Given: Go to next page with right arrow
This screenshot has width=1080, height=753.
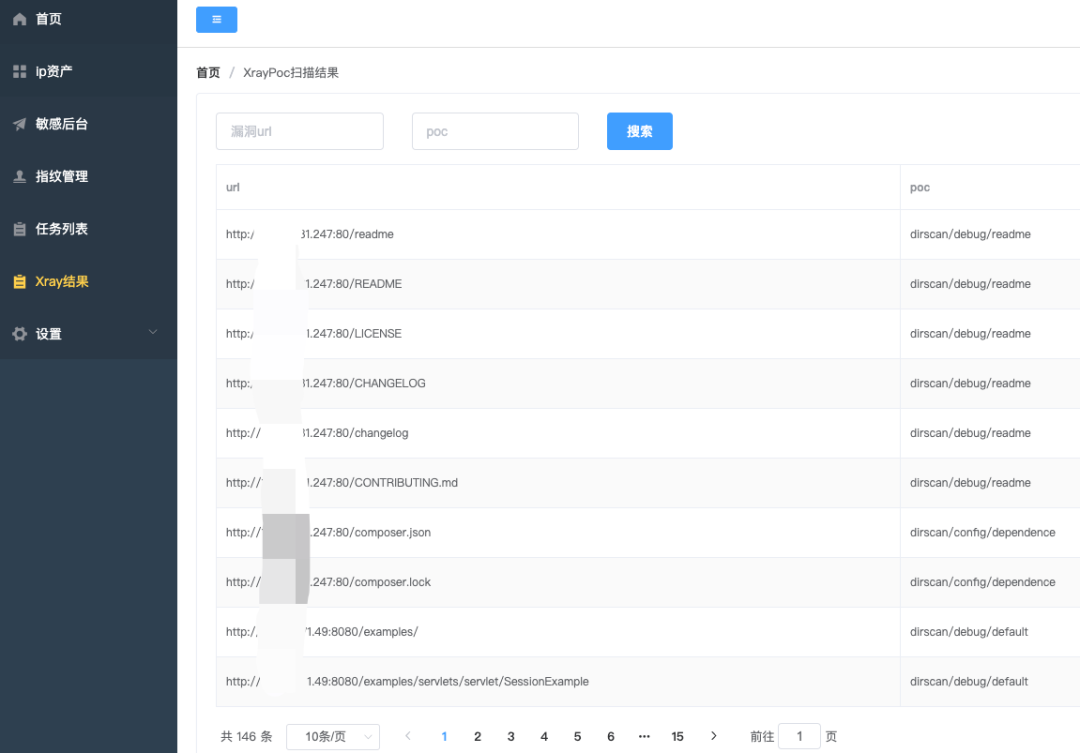Looking at the screenshot, I should tap(713, 736).
